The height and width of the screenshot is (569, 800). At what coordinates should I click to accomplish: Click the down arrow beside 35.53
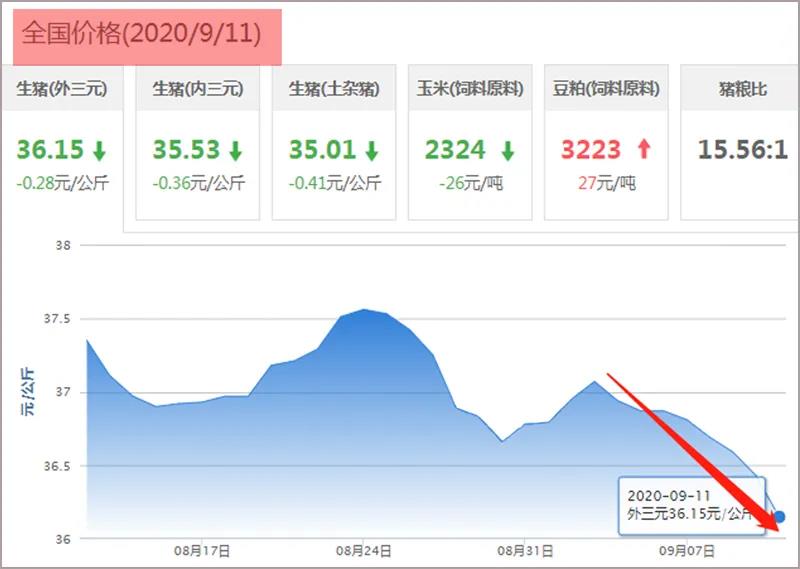pyautogui.click(x=236, y=151)
